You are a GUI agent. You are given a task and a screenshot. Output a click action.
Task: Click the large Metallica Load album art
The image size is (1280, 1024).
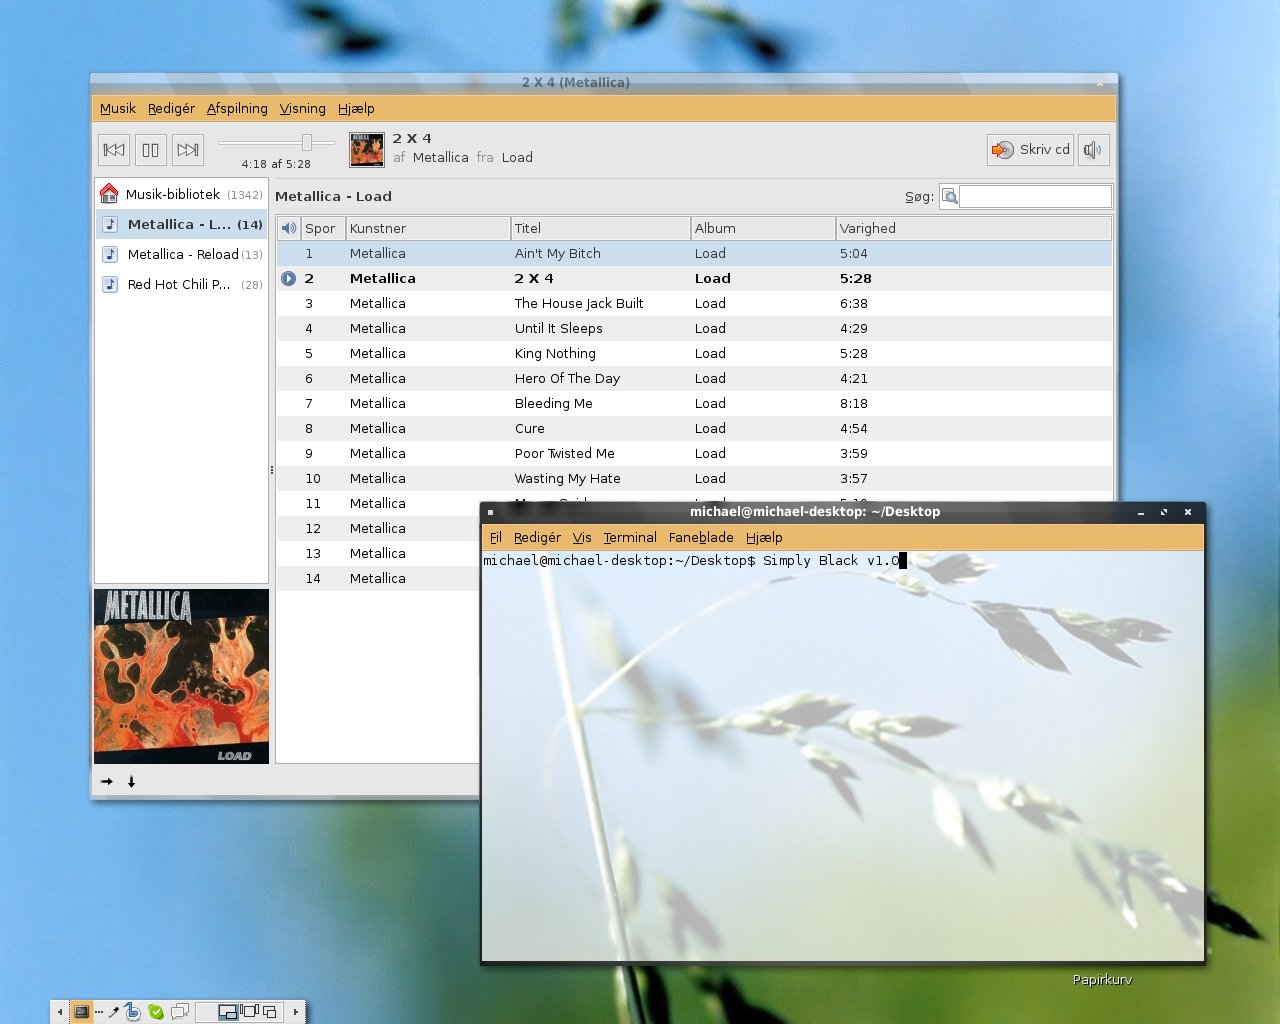pyautogui.click(x=181, y=677)
